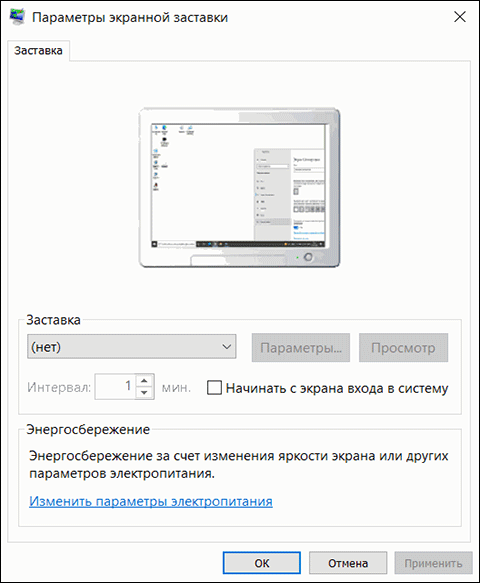Image resolution: width=480 pixels, height=583 pixels.
Task: Enable Начинать с экрана входа в систему checkbox
Action: click(x=214, y=387)
